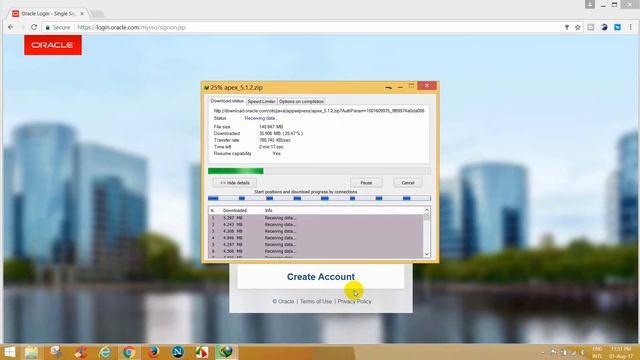Cancel the download

tap(408, 183)
